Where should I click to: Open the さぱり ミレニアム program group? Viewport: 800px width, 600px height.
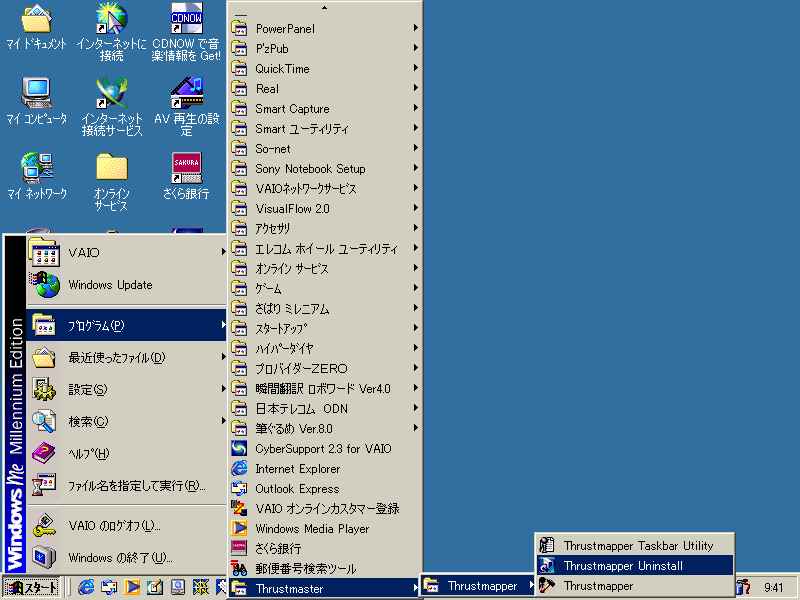click(x=324, y=308)
